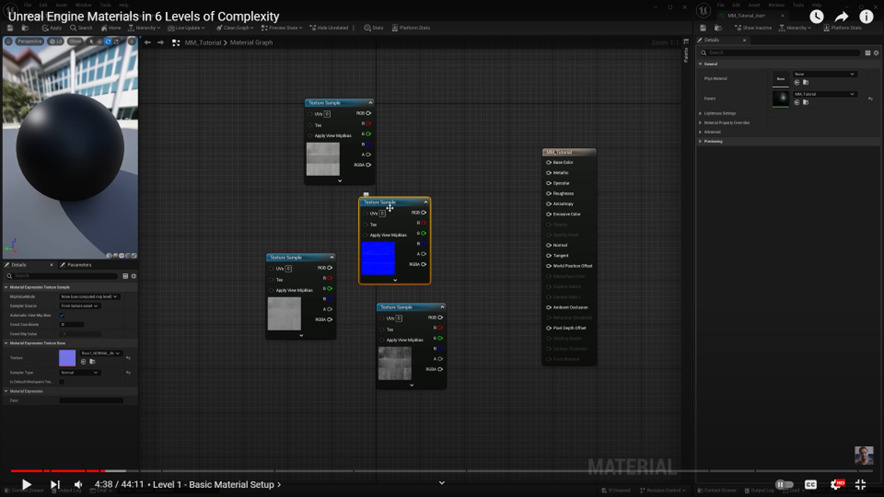Click the Desc text field
The image size is (884, 497).
tap(91, 401)
